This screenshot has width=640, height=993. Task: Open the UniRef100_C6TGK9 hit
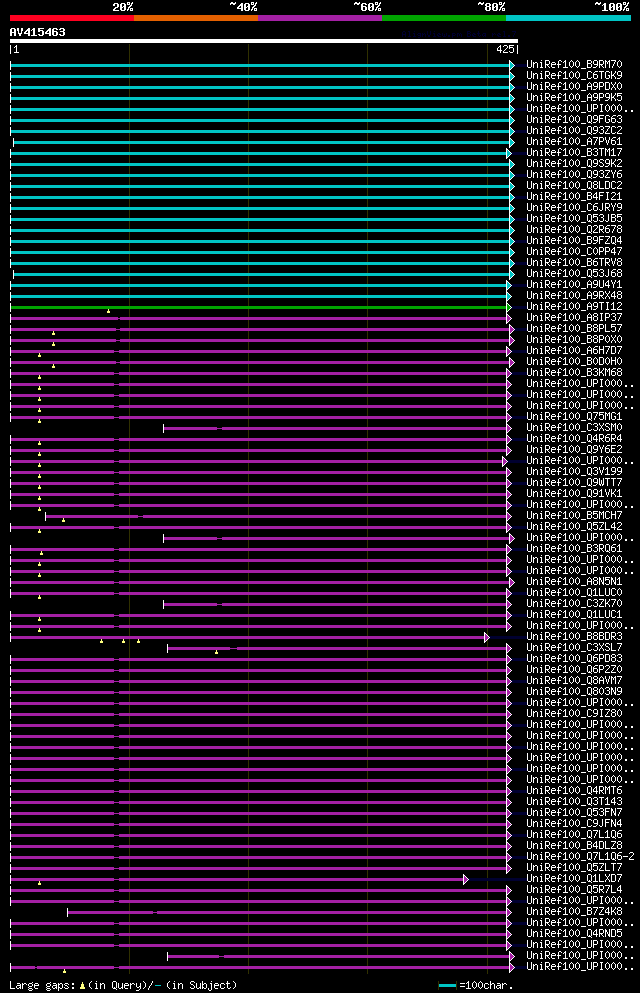574,75
